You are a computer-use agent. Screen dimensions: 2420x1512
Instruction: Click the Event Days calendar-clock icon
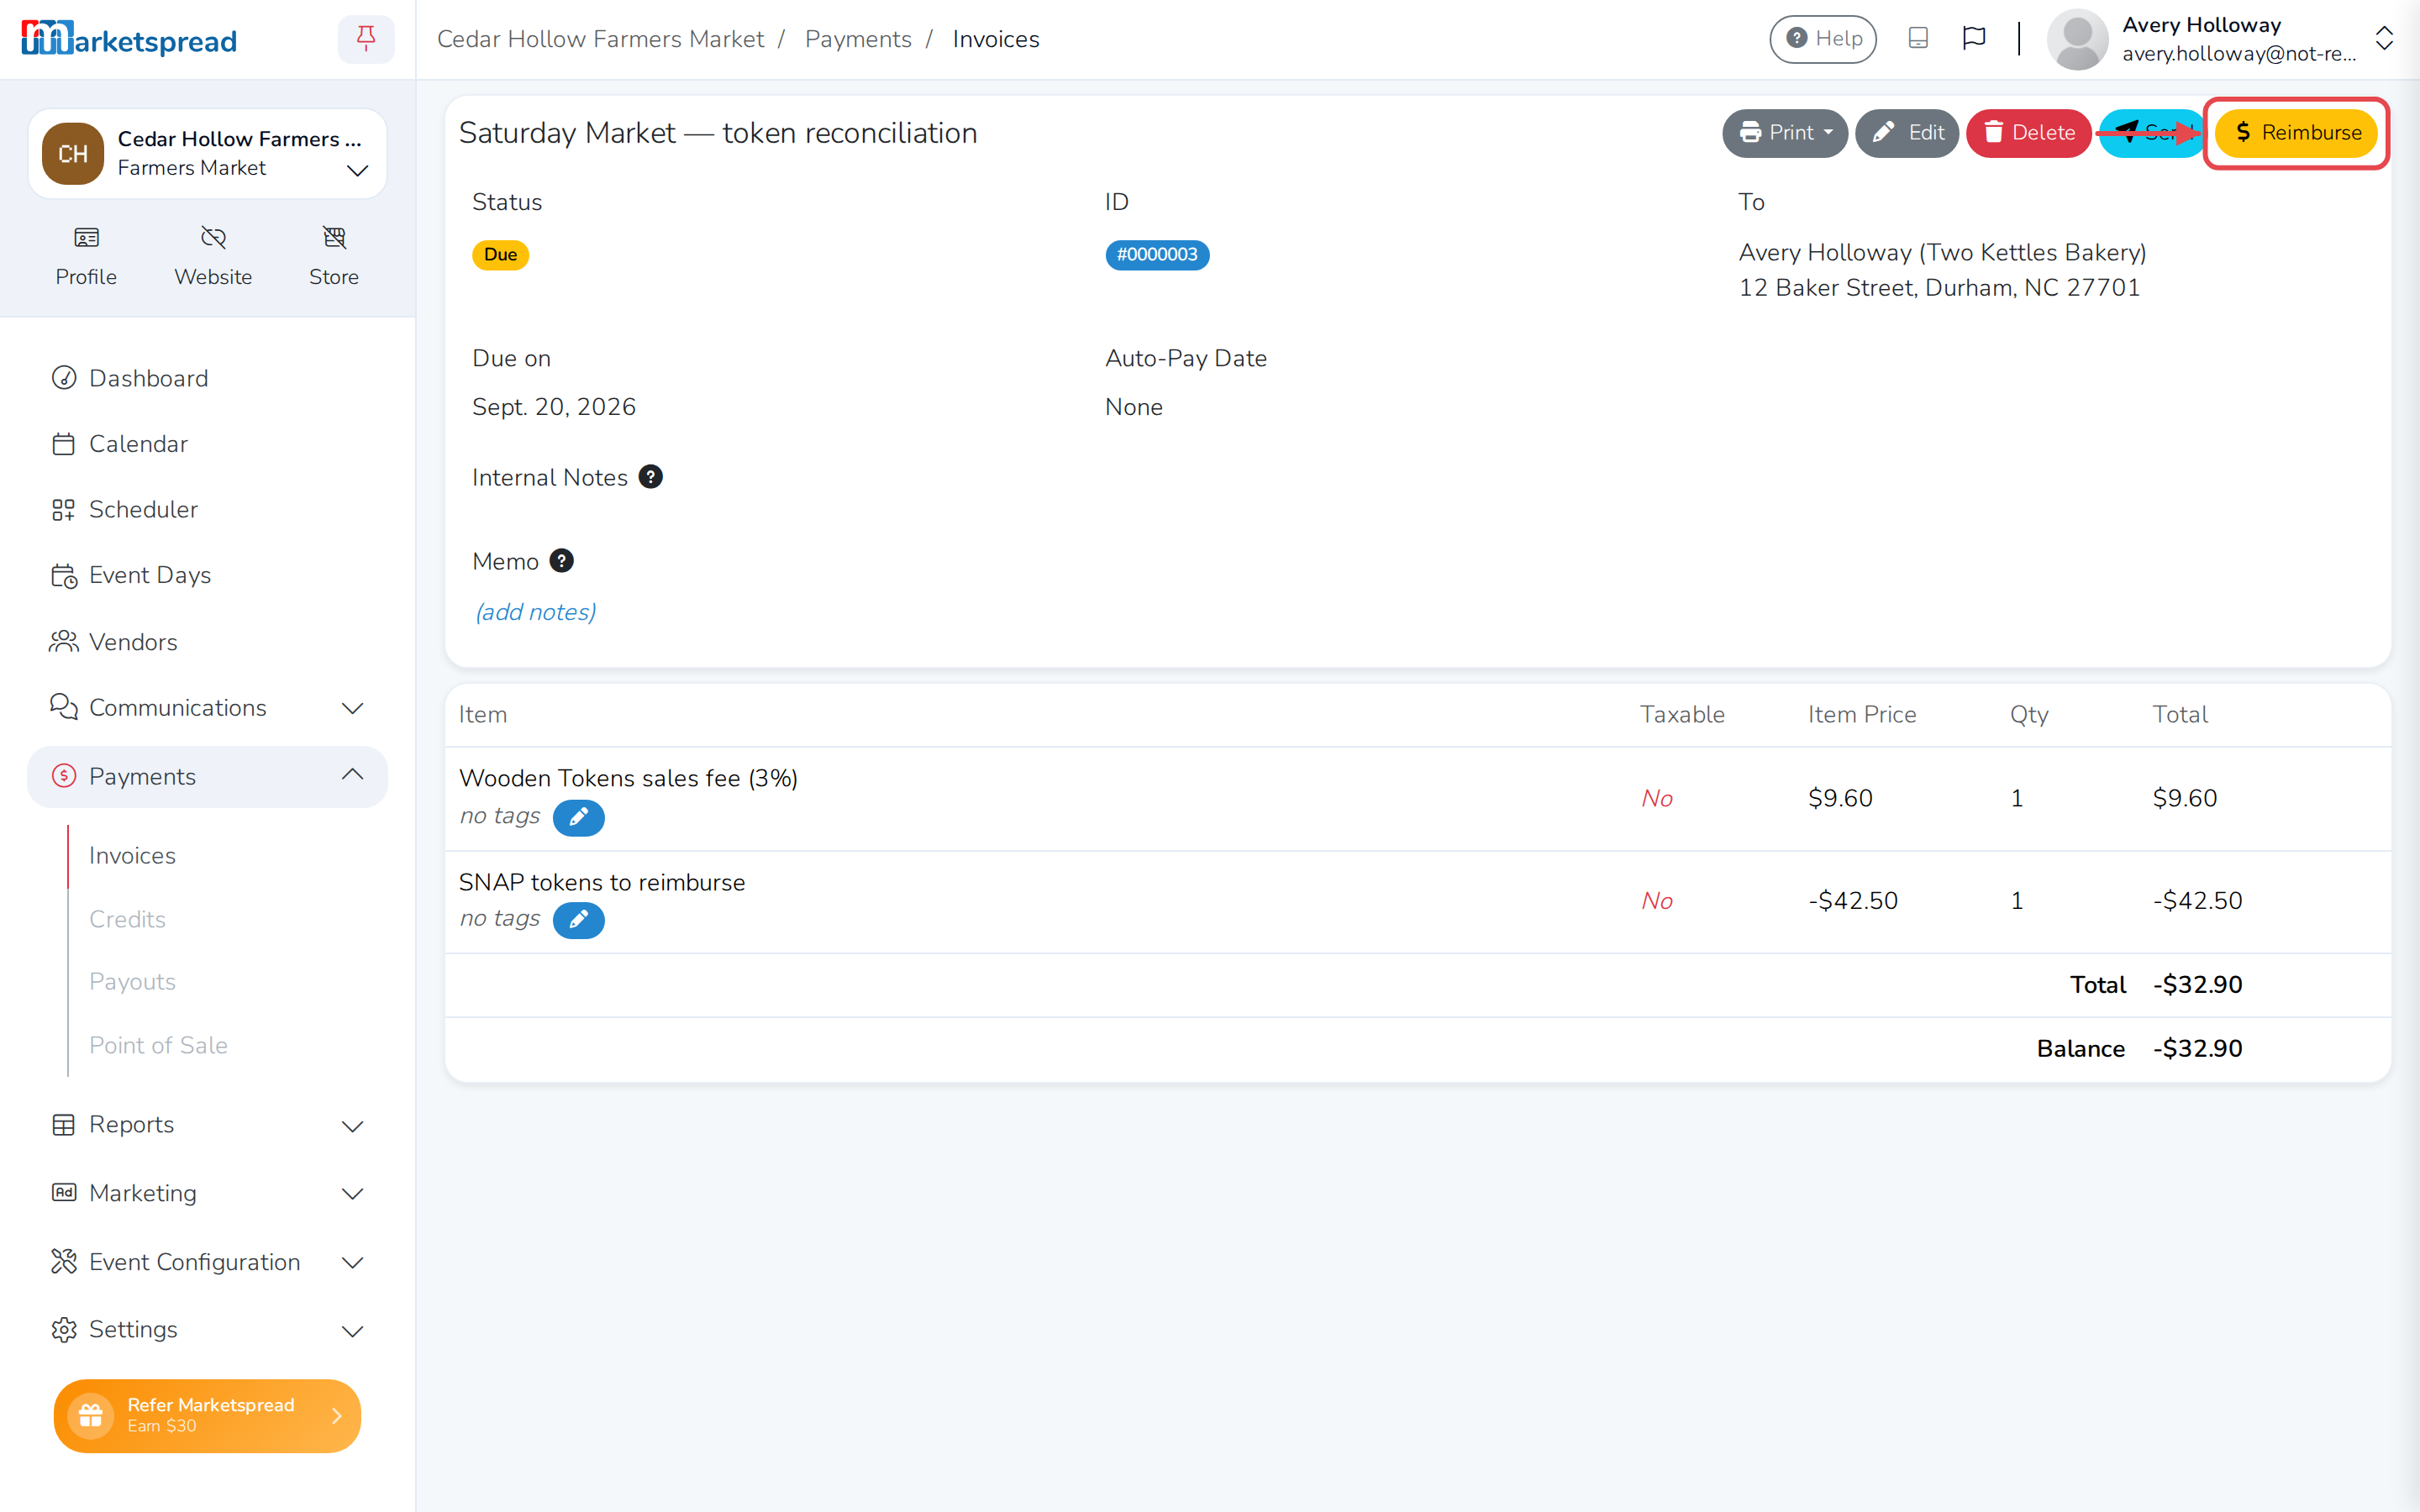[64, 575]
